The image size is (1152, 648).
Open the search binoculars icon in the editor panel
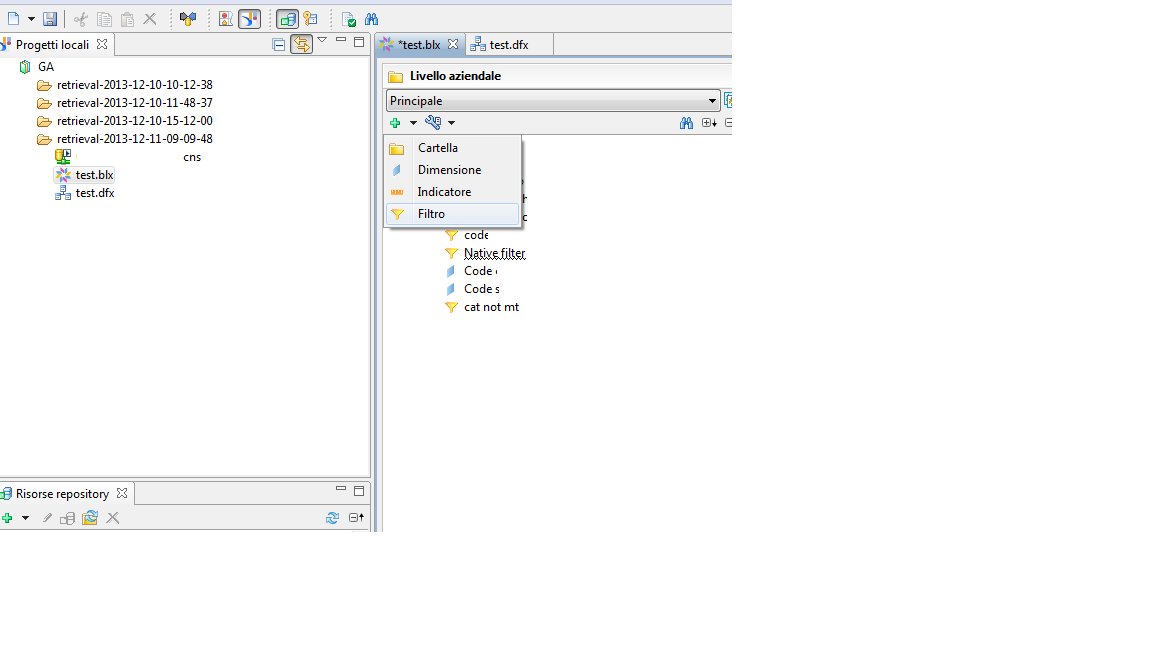pos(687,122)
